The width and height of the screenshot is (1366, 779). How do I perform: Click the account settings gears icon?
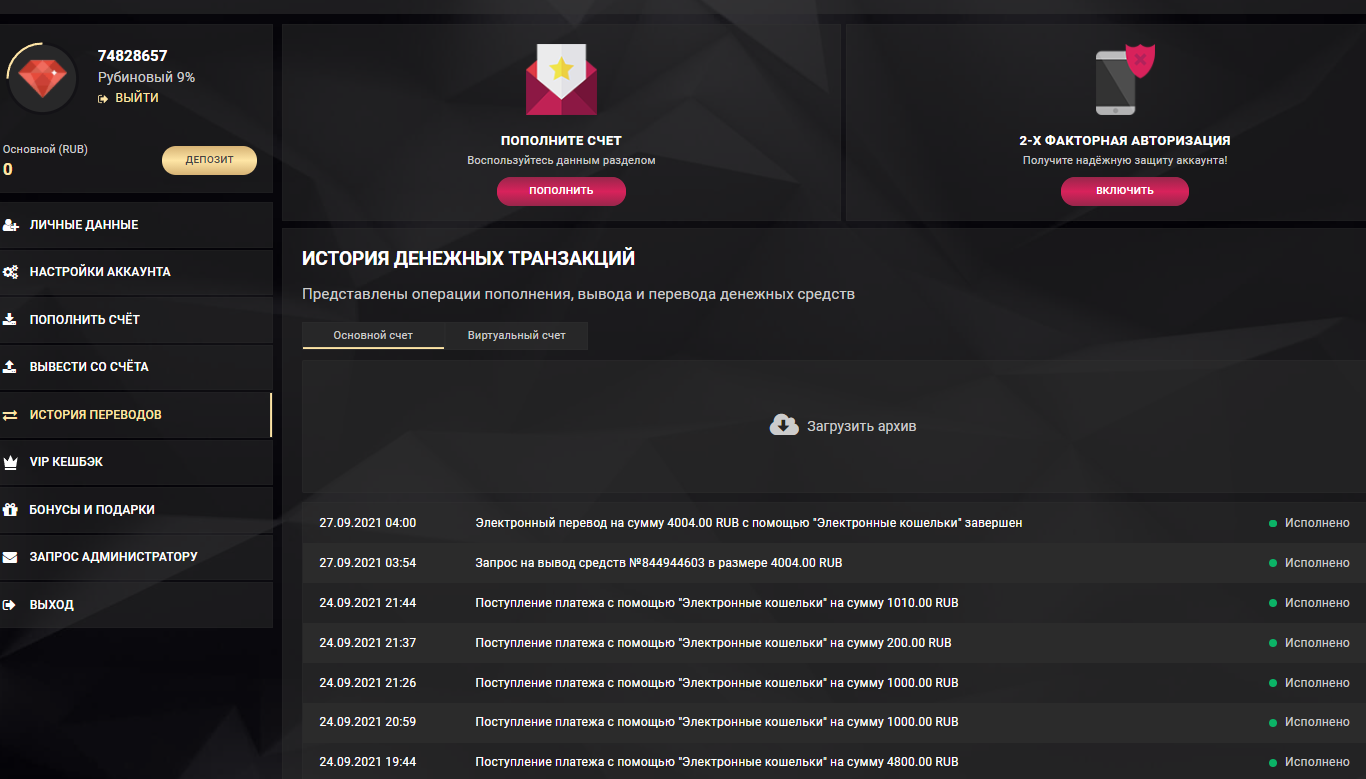pyautogui.click(x=11, y=272)
